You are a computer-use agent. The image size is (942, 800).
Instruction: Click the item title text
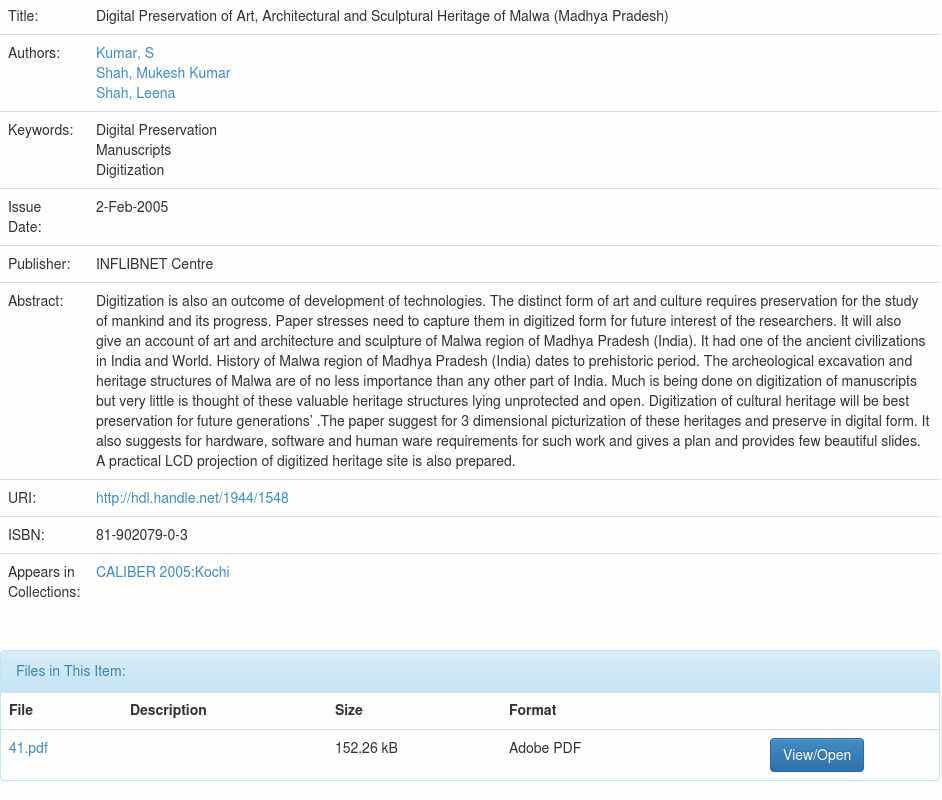tap(381, 16)
